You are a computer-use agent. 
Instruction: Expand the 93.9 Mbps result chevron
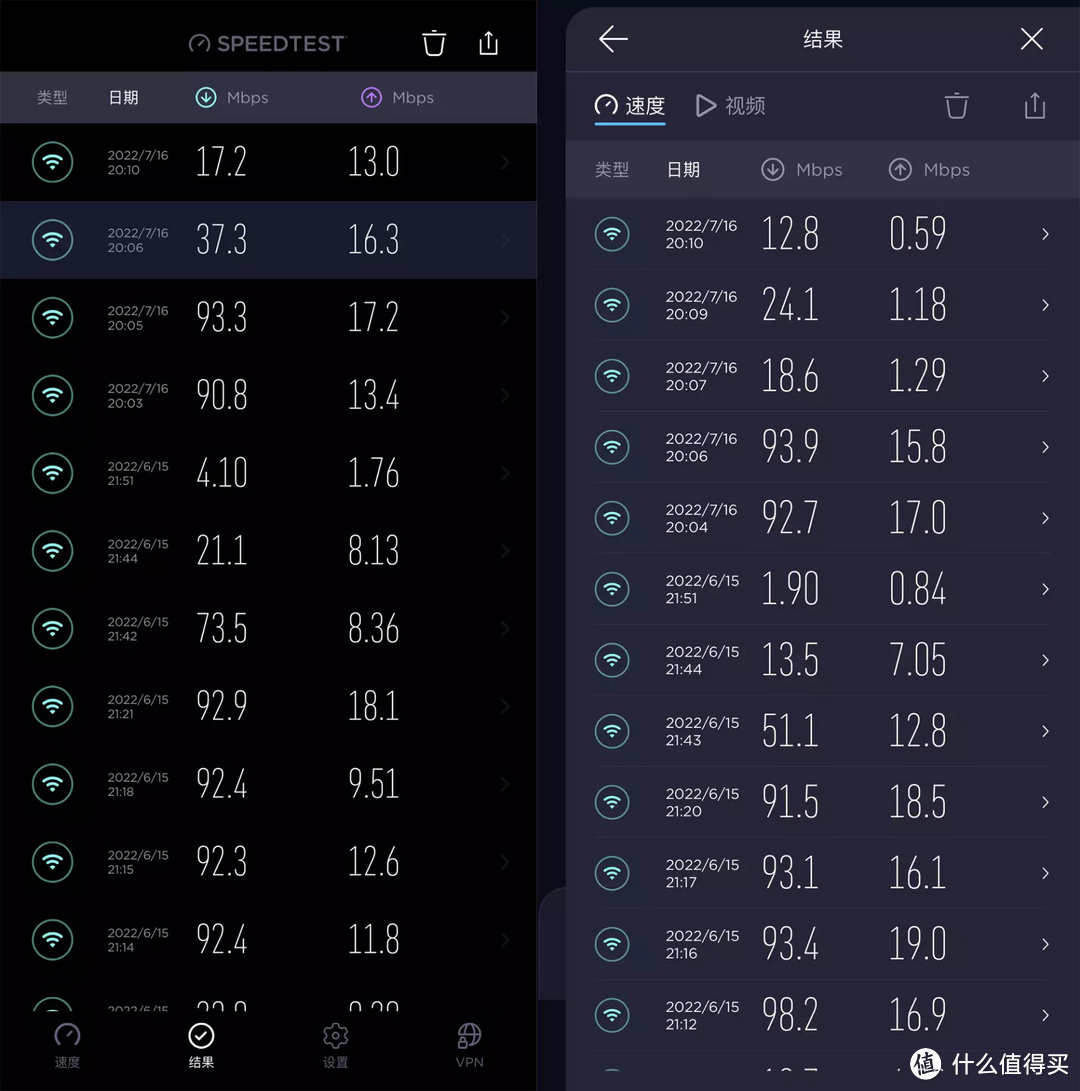coord(1045,447)
